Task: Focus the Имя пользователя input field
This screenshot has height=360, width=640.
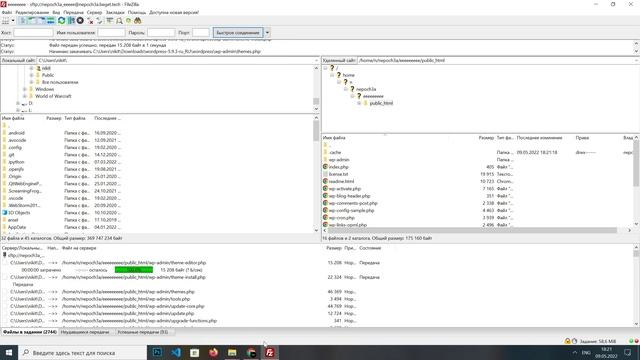Action: 111,33
